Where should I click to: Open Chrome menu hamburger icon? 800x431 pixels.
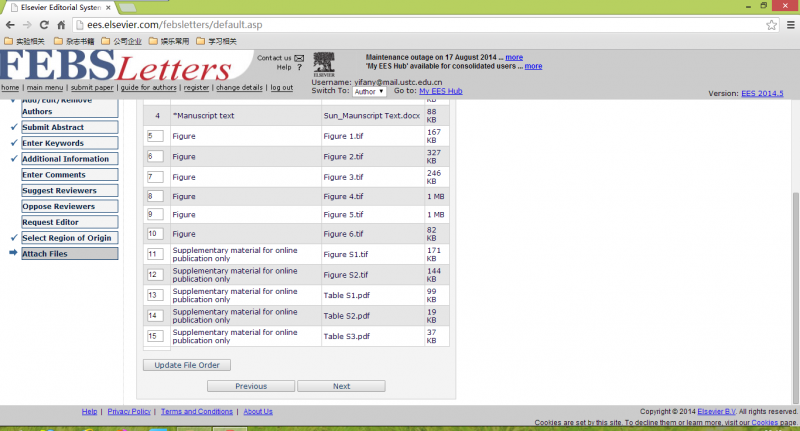click(x=790, y=24)
